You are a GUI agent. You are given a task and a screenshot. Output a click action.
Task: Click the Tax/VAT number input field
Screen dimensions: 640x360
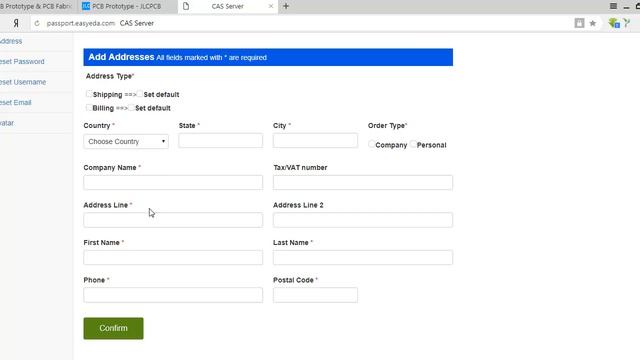[363, 182]
